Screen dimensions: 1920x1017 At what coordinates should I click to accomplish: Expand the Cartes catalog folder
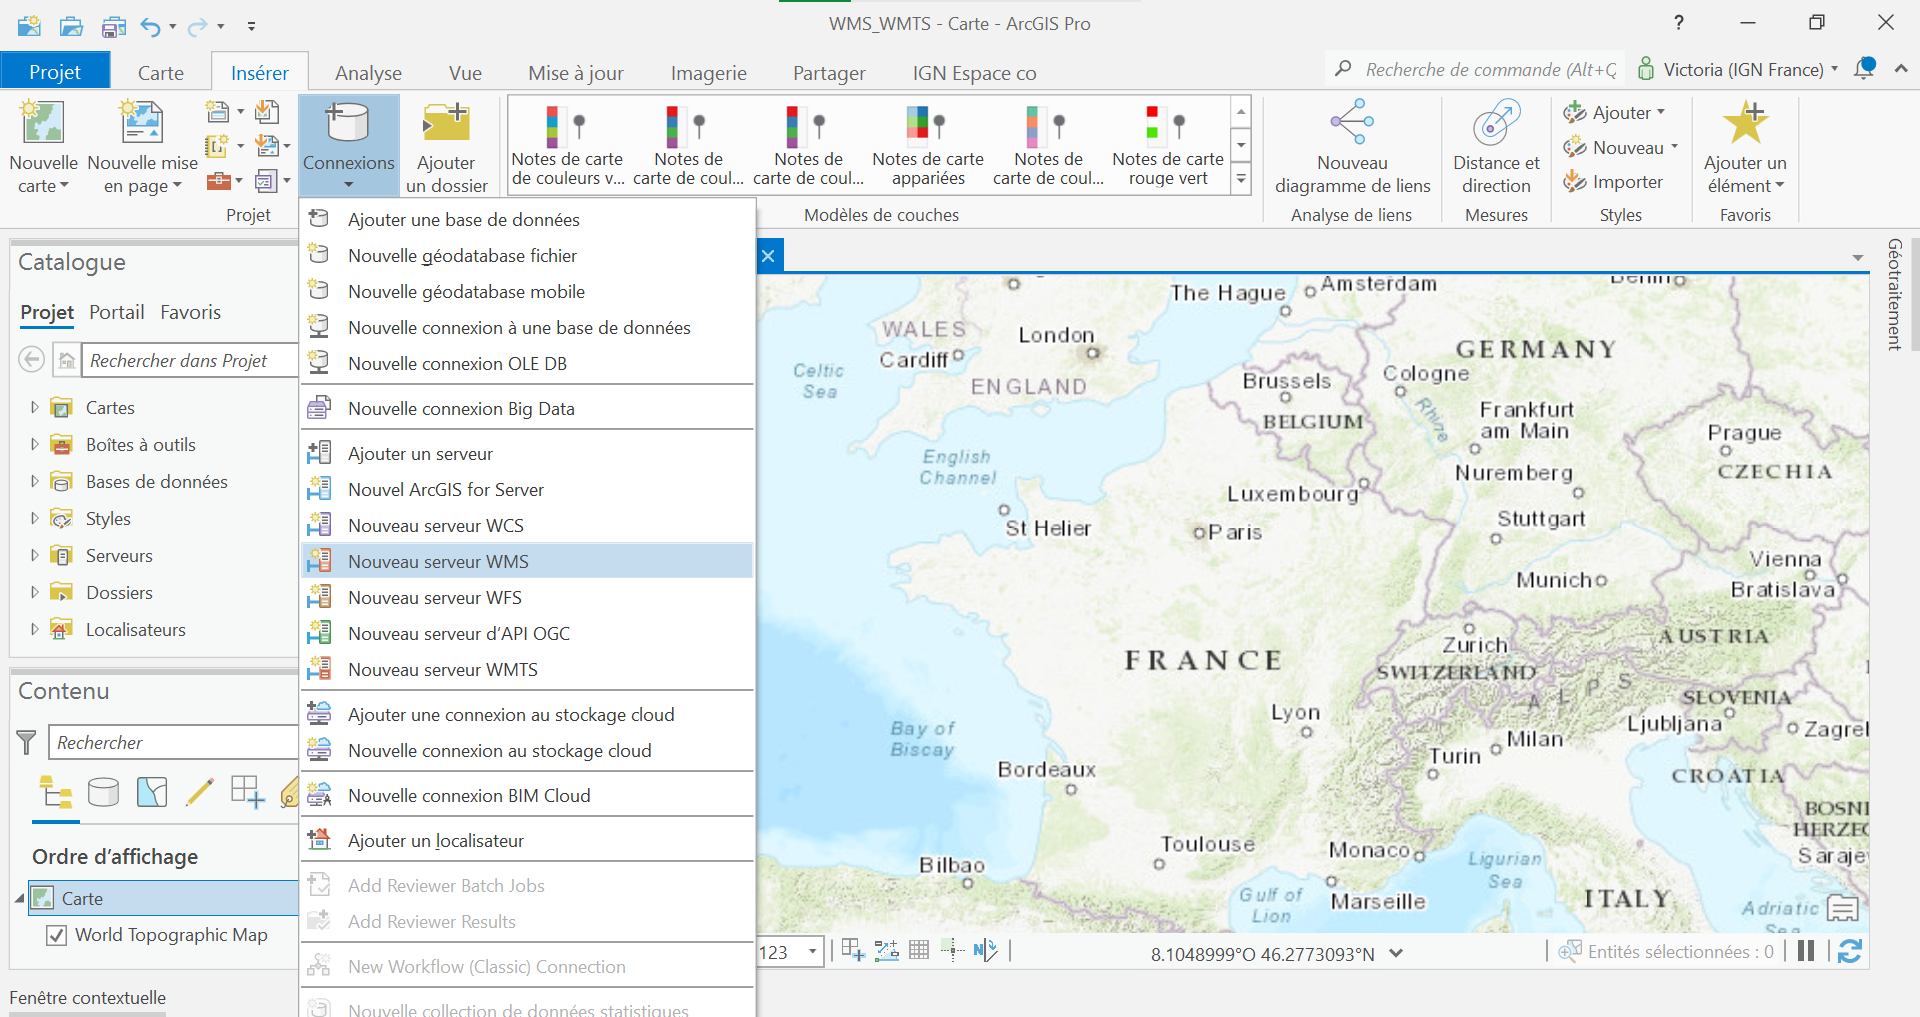tap(34, 408)
